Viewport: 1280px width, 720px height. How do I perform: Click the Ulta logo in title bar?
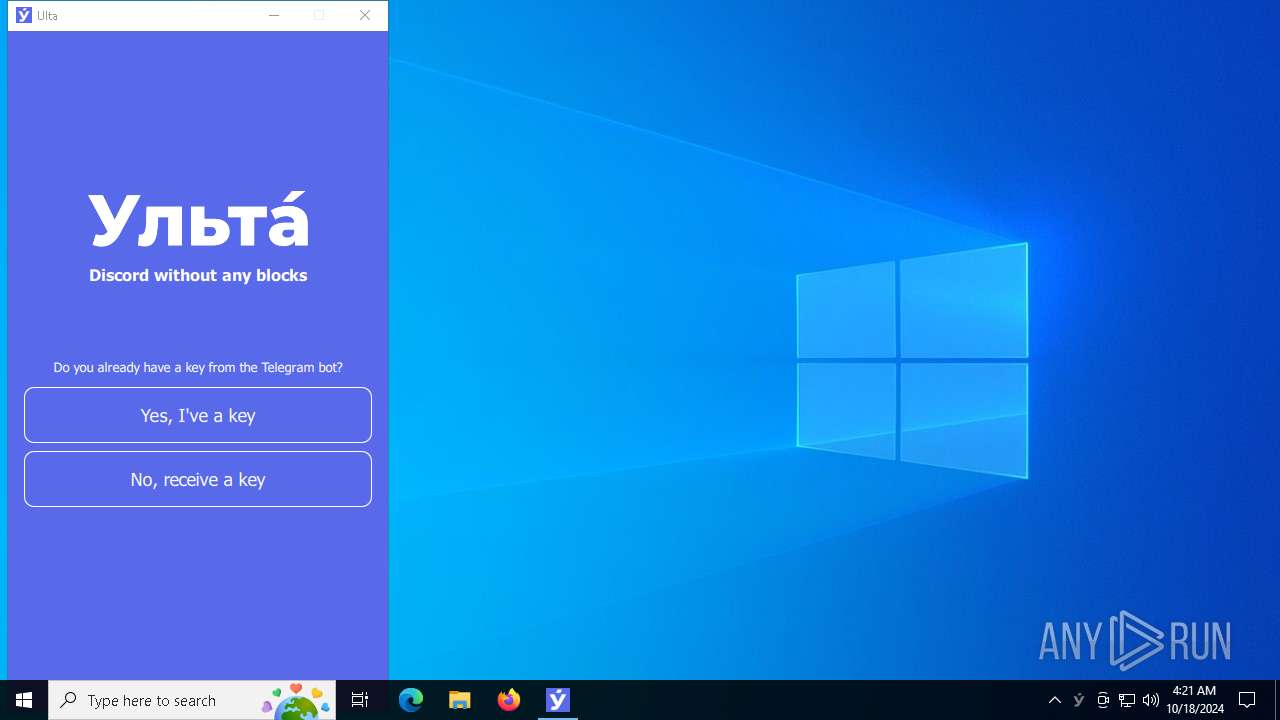tap(24, 15)
